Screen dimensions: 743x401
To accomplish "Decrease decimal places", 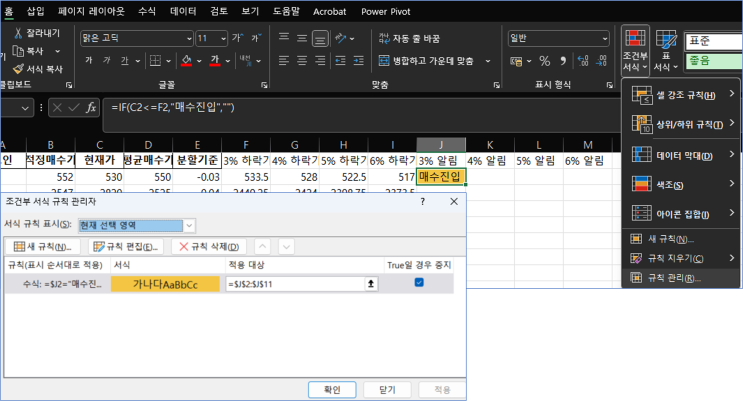I will tap(601, 61).
